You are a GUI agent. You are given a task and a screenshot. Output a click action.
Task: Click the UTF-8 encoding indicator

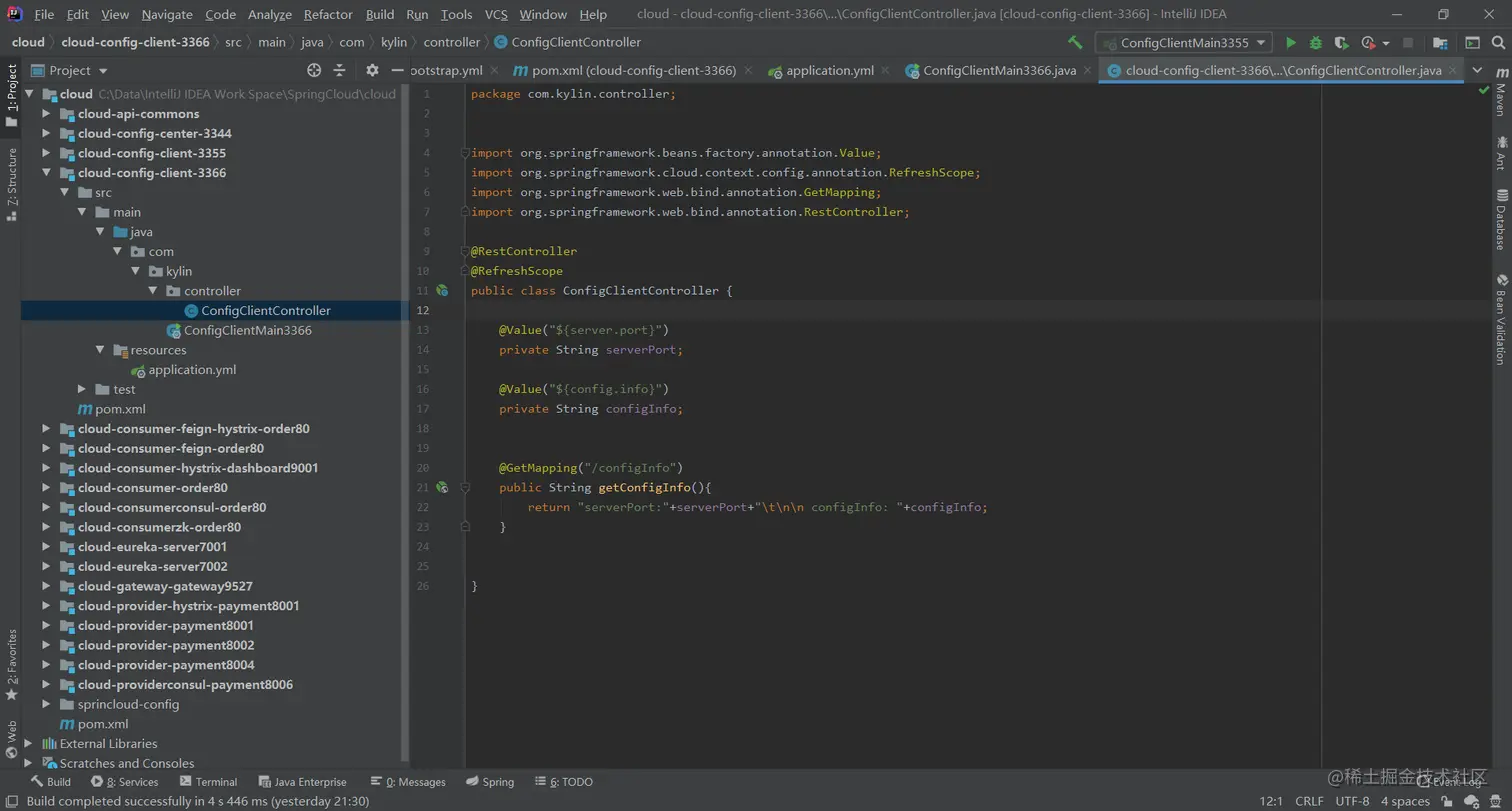click(x=1352, y=801)
